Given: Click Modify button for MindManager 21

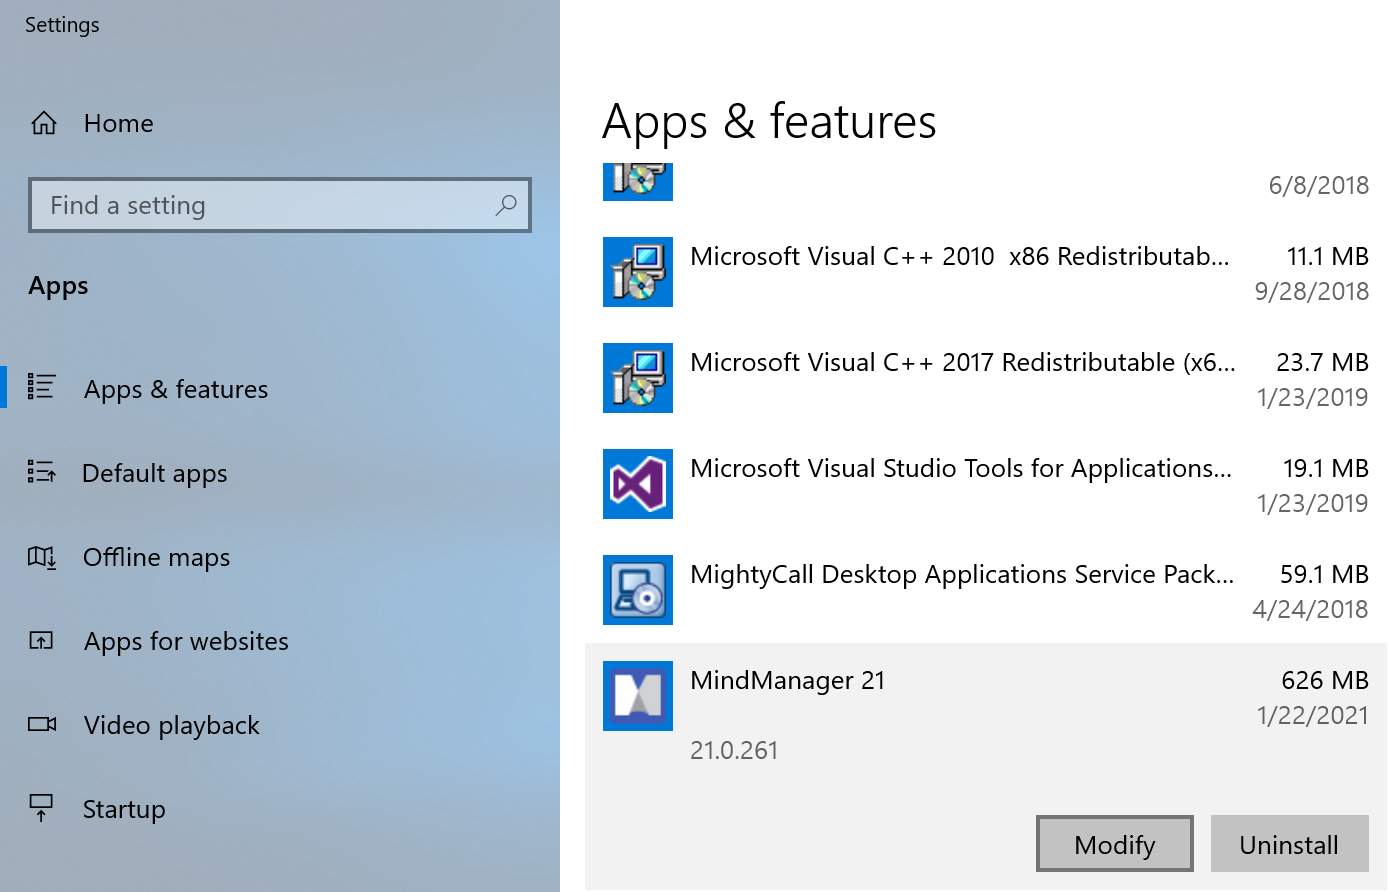Looking at the screenshot, I should tap(1115, 844).
